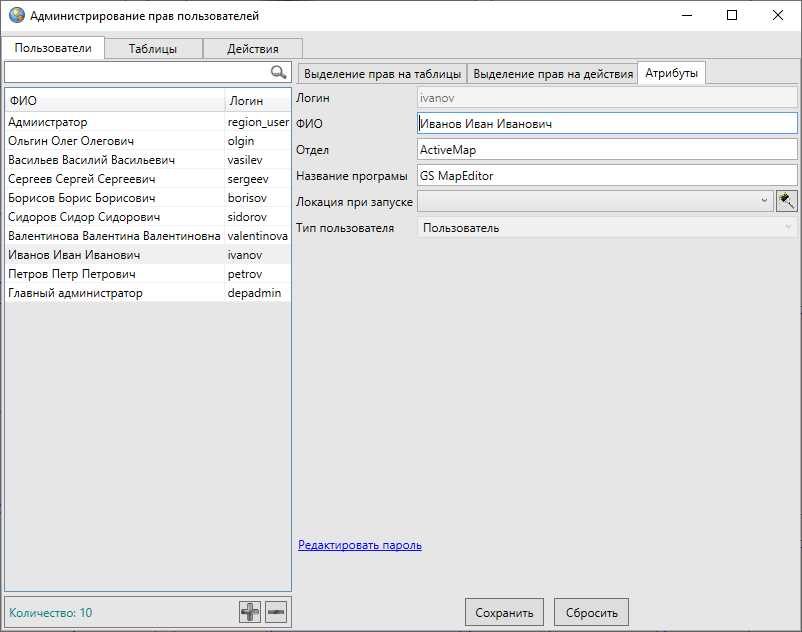Click the application globe icon in title bar

tap(16, 16)
